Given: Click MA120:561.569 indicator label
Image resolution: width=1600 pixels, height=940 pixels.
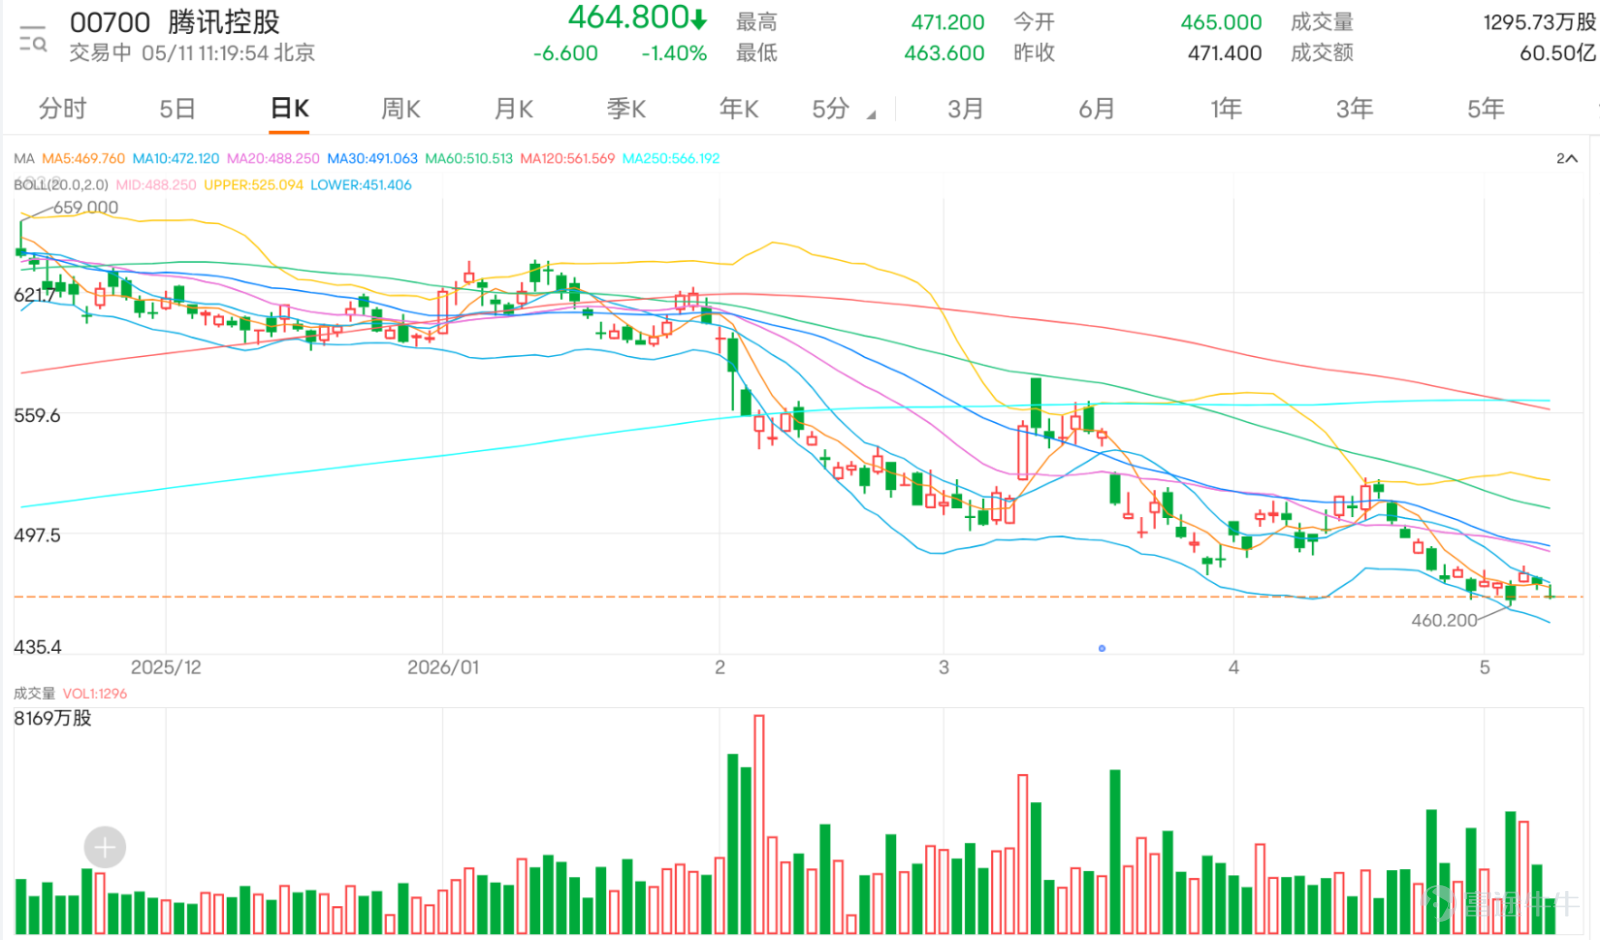Looking at the screenshot, I should pos(567,159).
